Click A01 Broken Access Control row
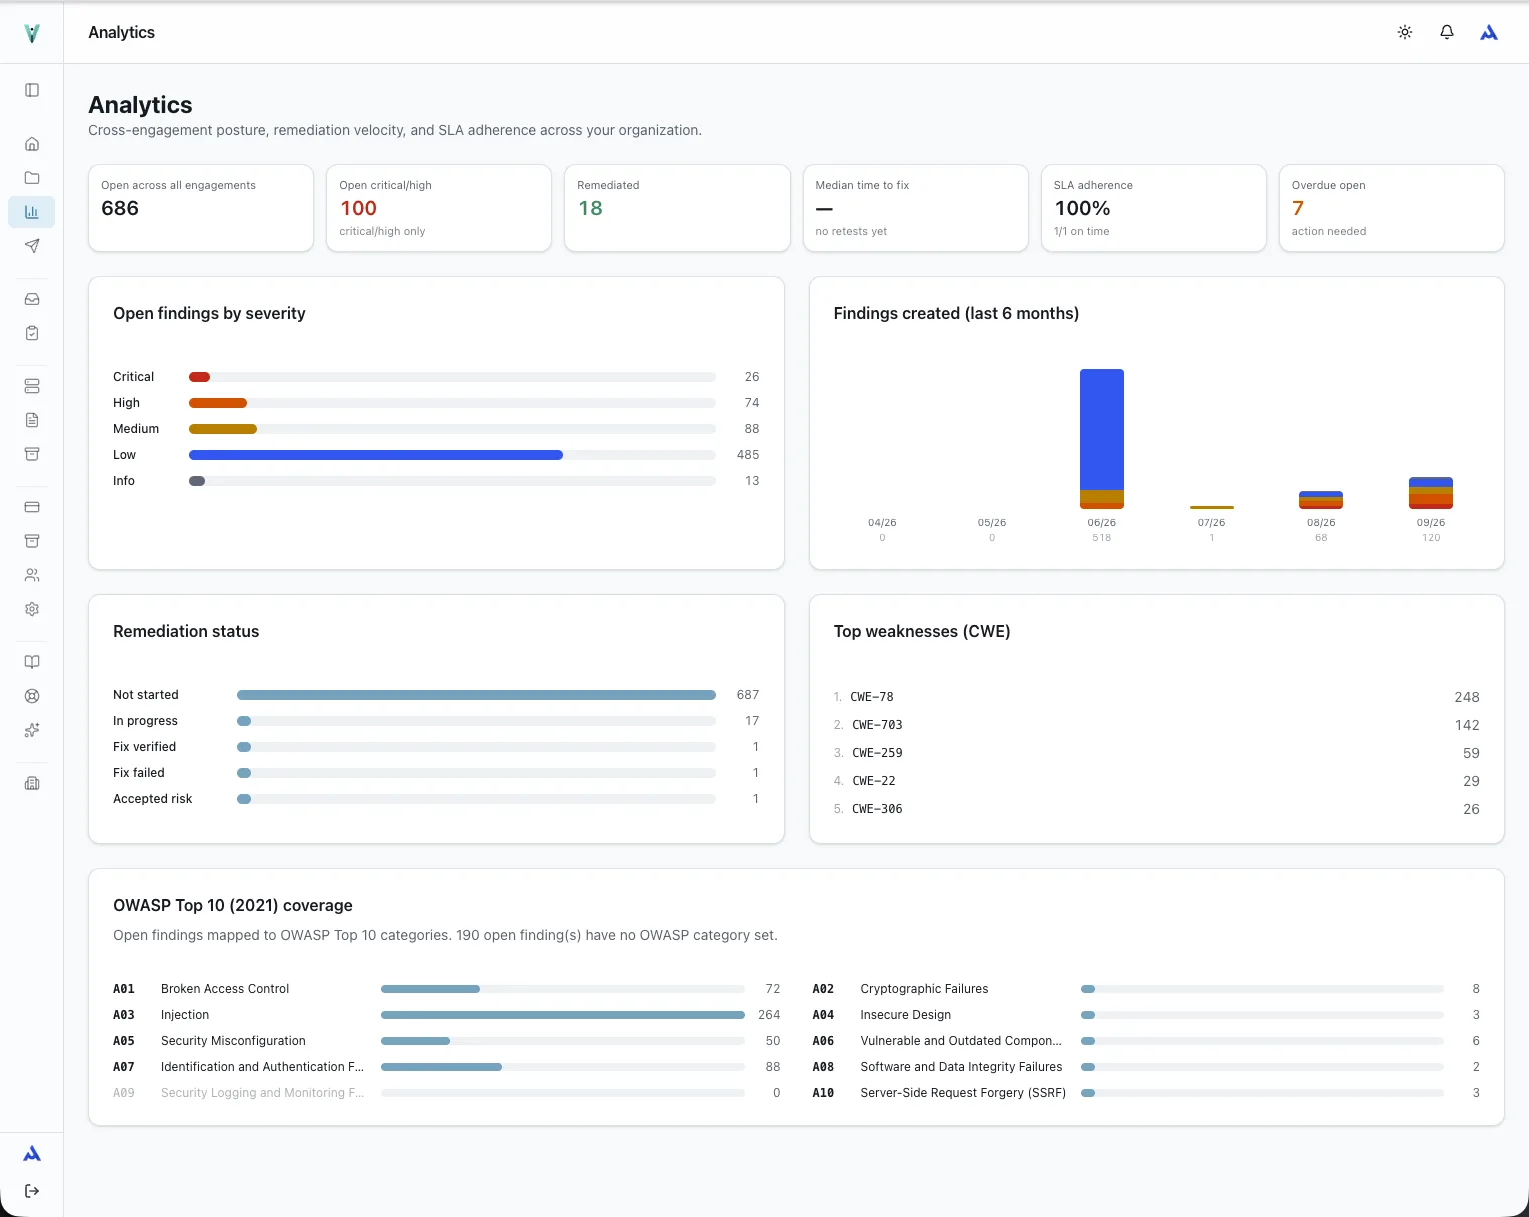This screenshot has width=1529, height=1217. 447,989
